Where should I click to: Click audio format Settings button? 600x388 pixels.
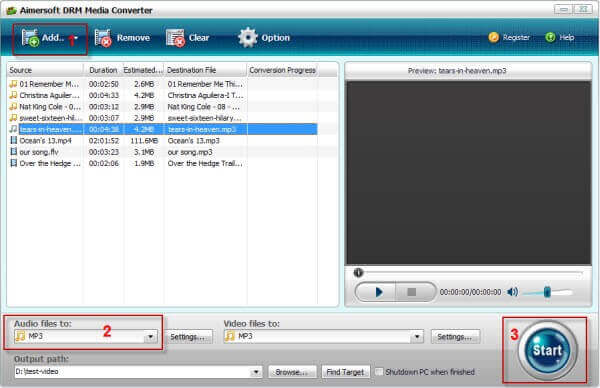pyautogui.click(x=187, y=337)
